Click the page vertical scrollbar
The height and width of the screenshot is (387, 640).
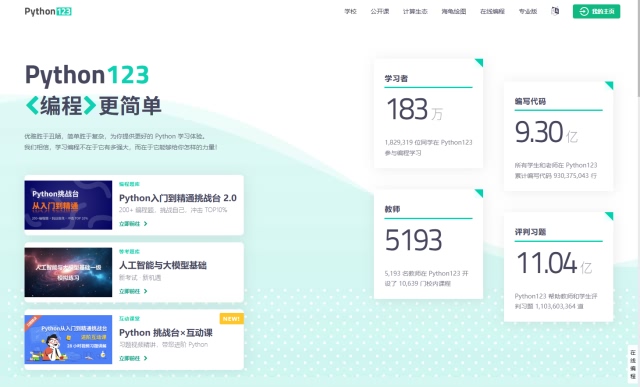click(638, 49)
